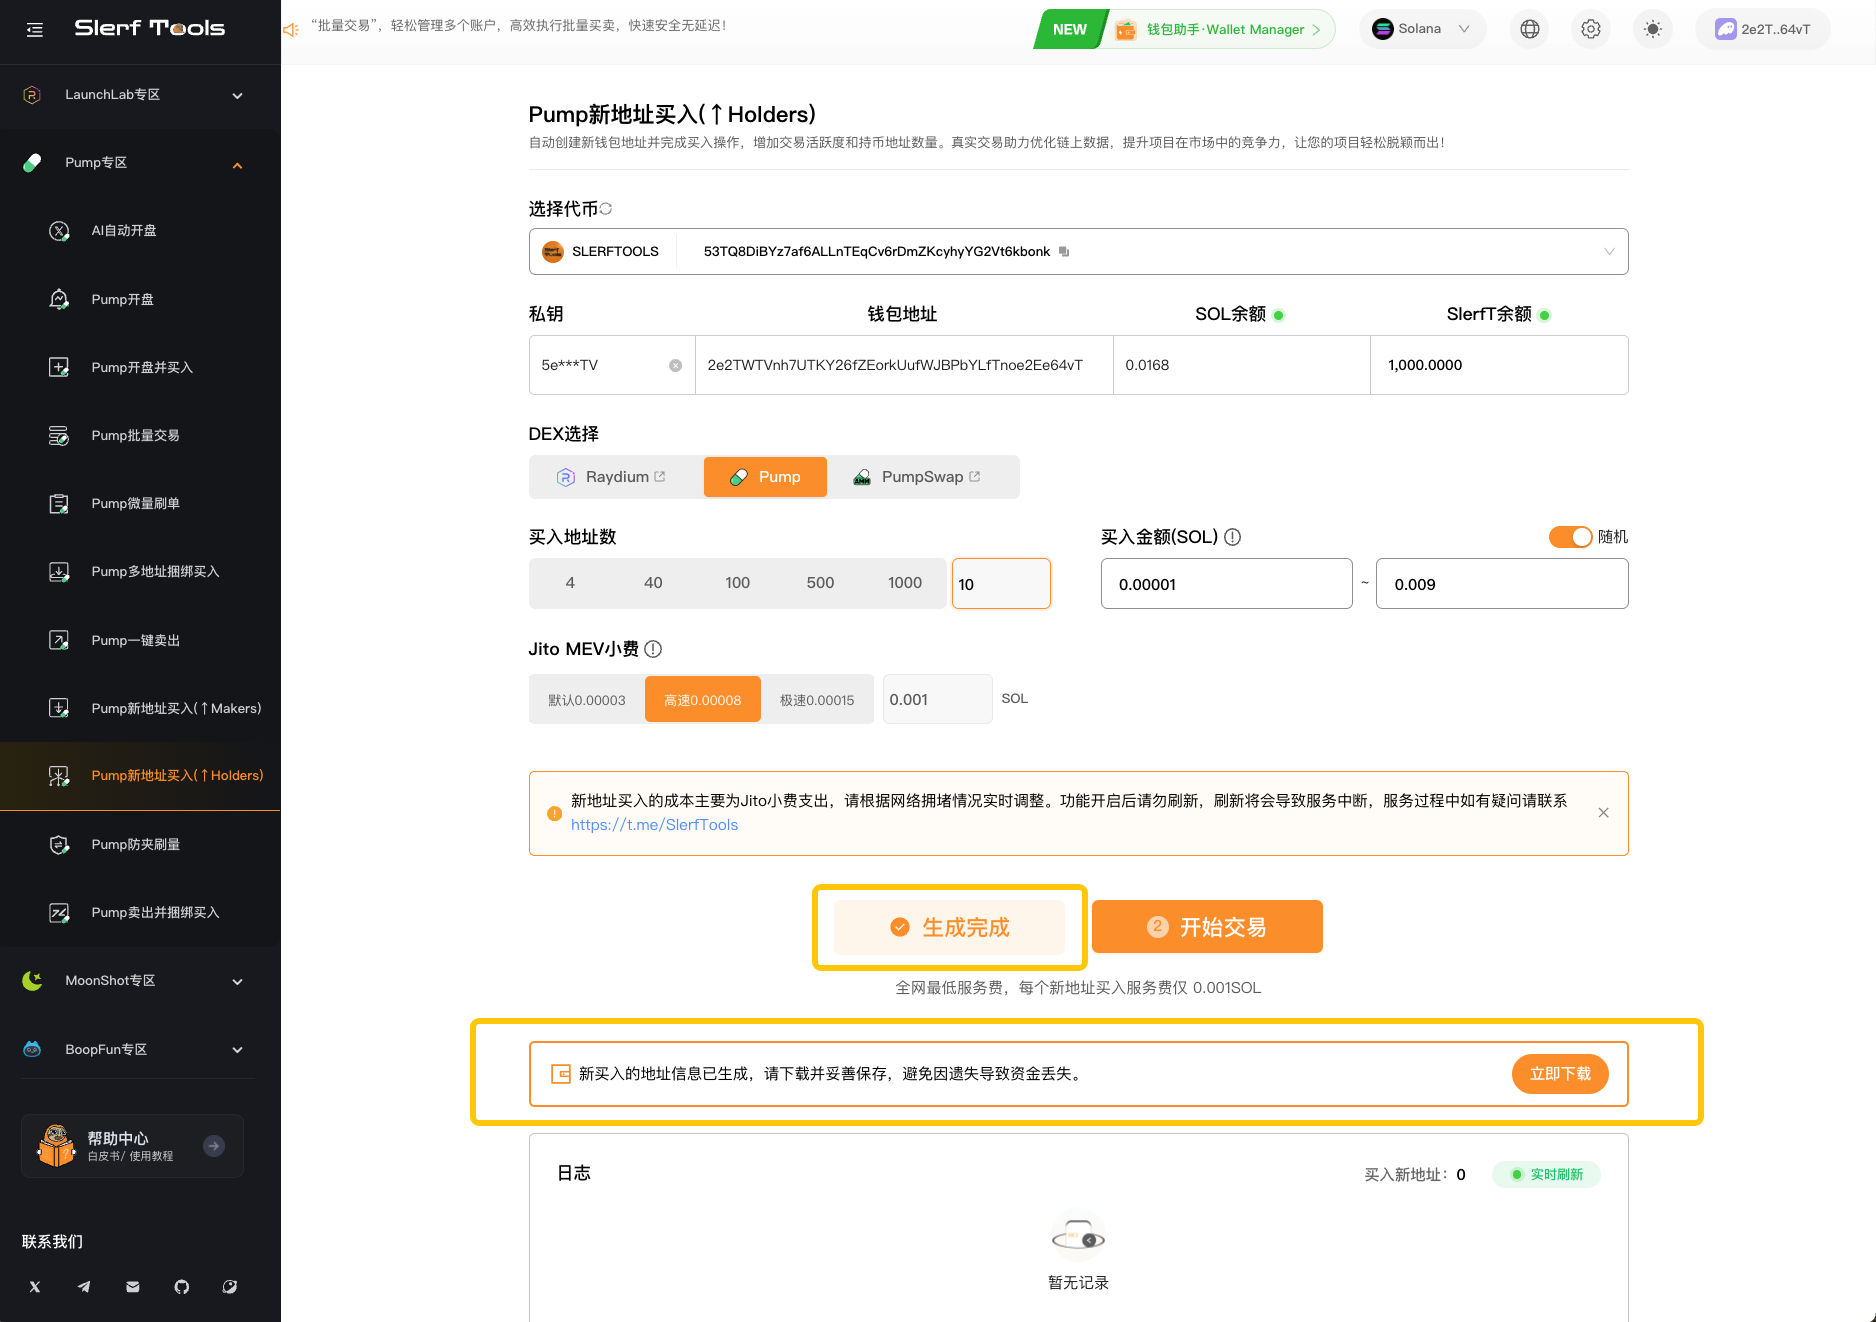Choose 1000 buy addresses
The image size is (1876, 1322).
tap(905, 584)
